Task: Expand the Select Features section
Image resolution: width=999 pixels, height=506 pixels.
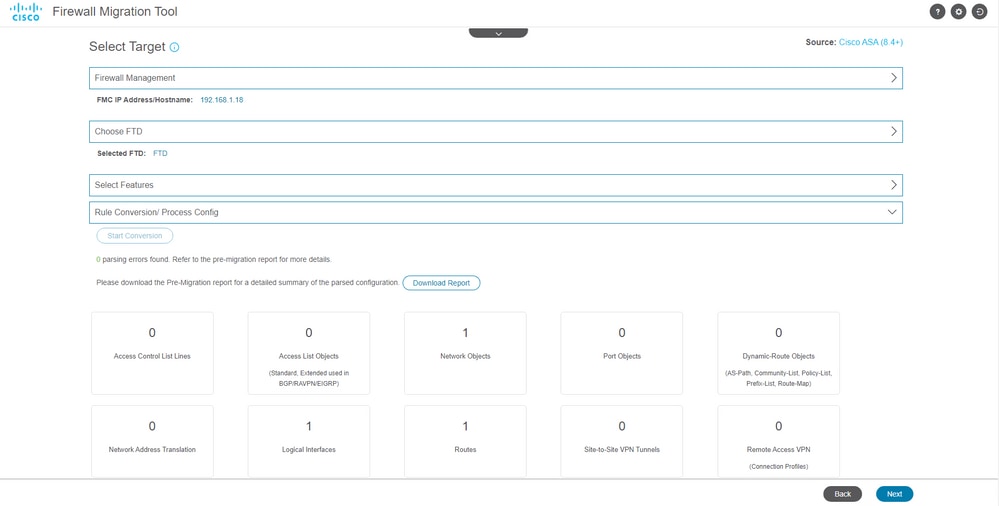Action: point(496,185)
